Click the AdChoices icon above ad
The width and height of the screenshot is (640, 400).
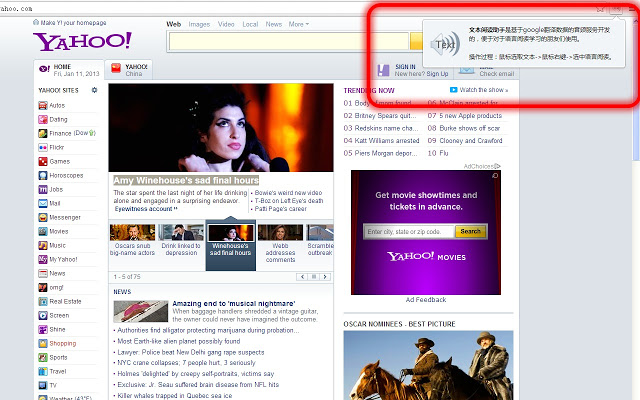point(497,166)
